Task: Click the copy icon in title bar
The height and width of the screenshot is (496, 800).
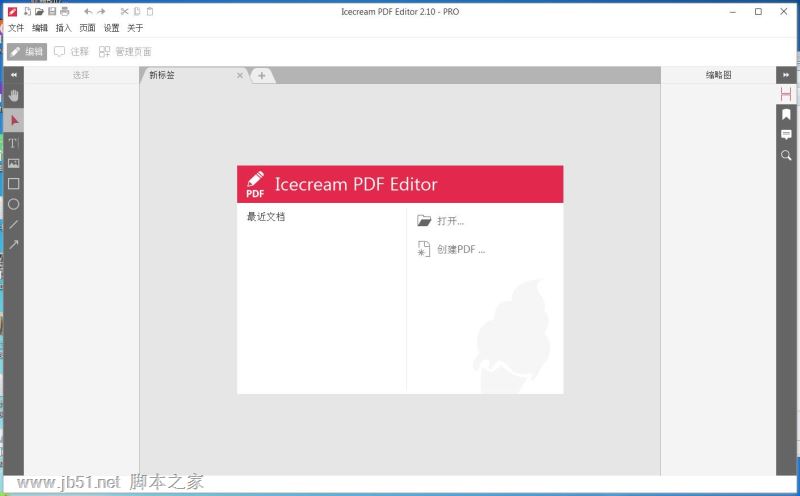Action: click(x=137, y=11)
